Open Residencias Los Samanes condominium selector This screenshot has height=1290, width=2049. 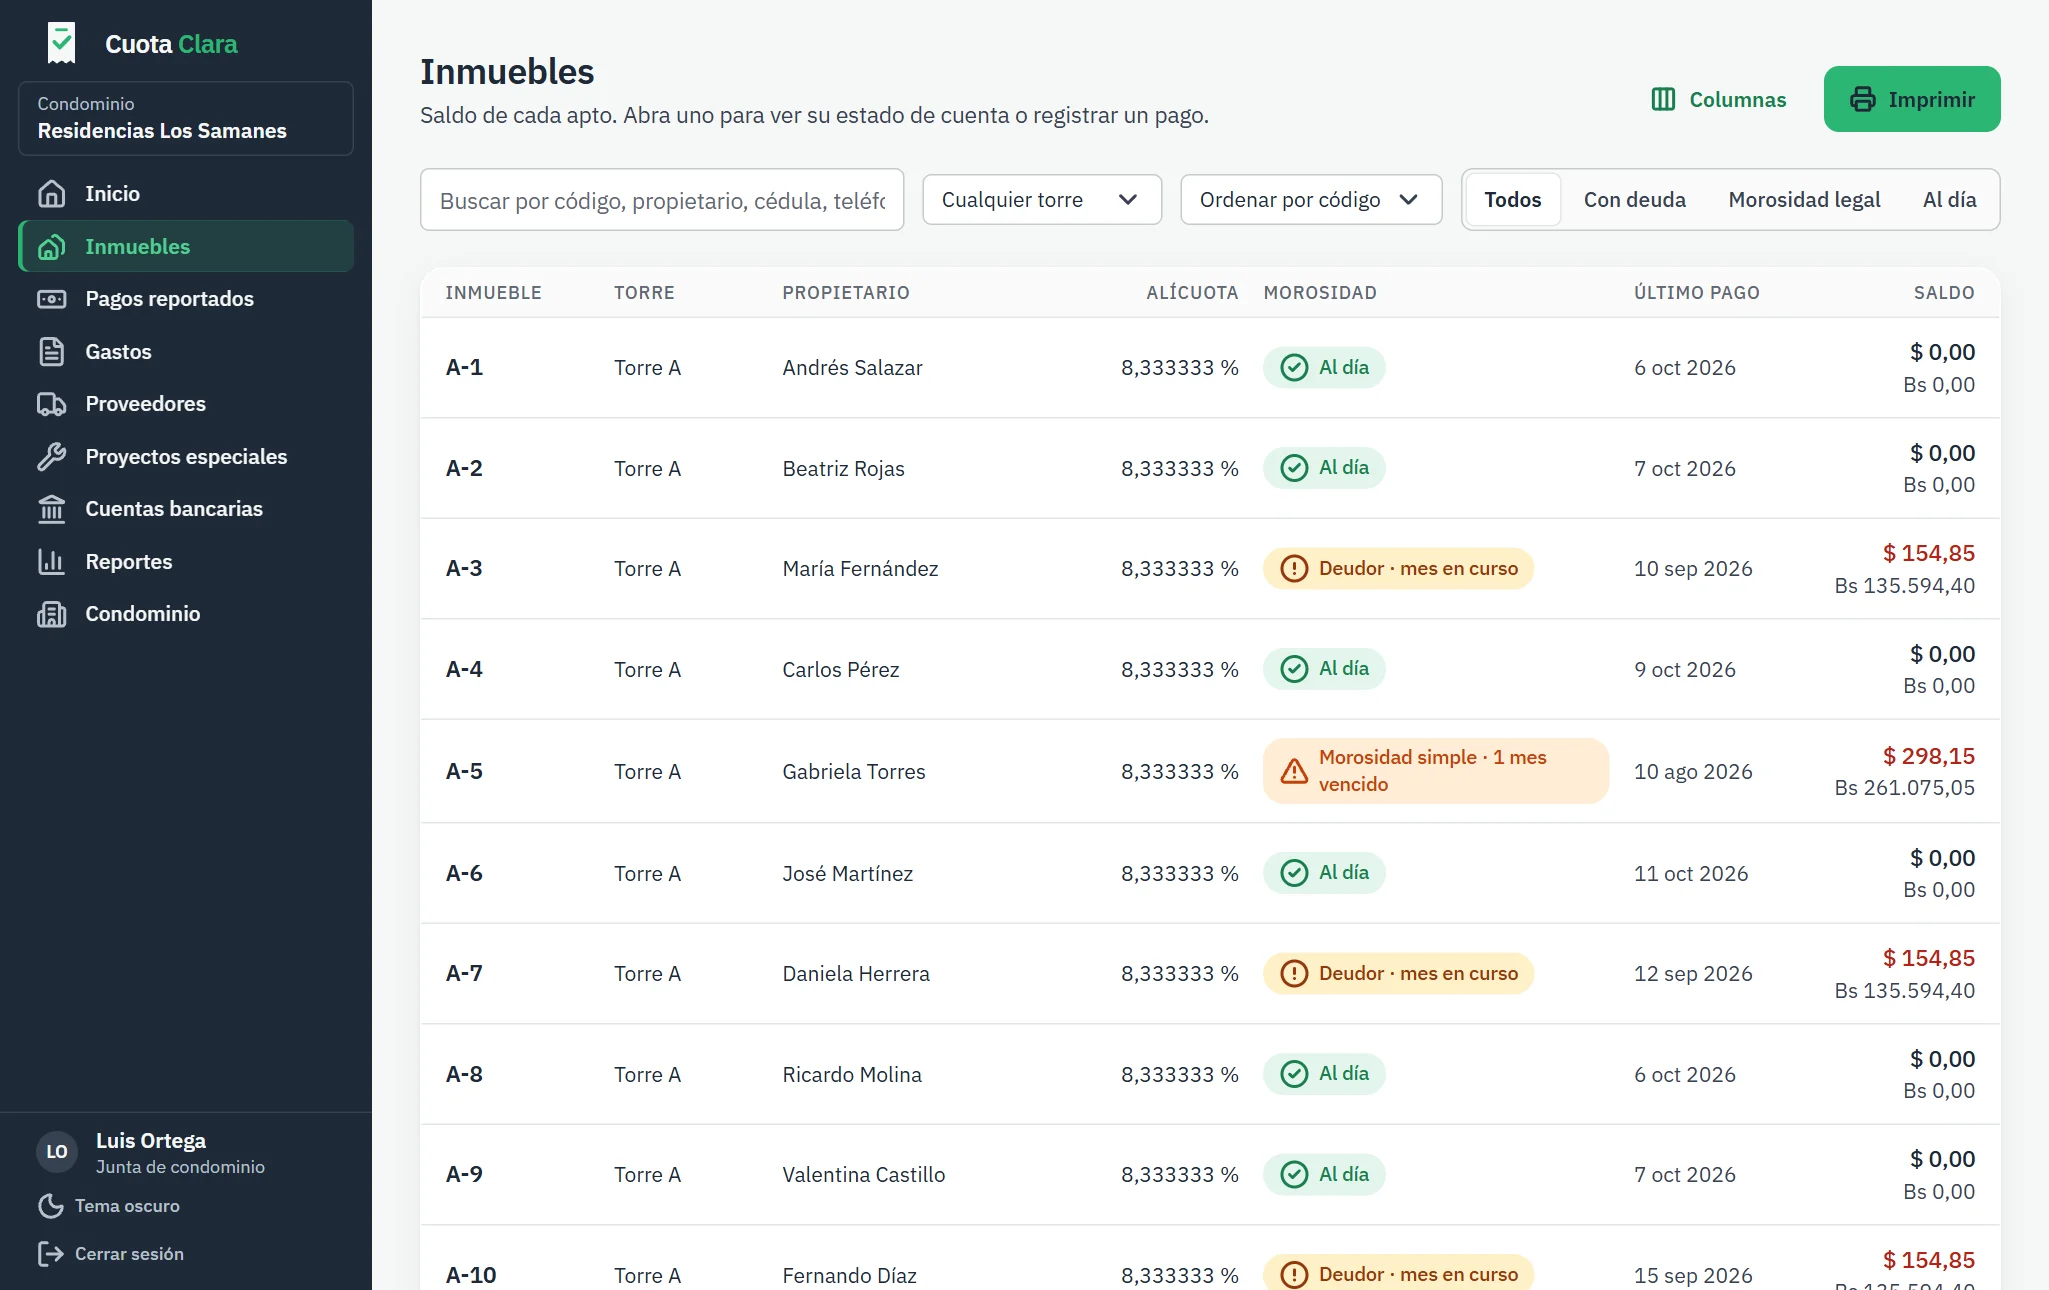point(186,118)
